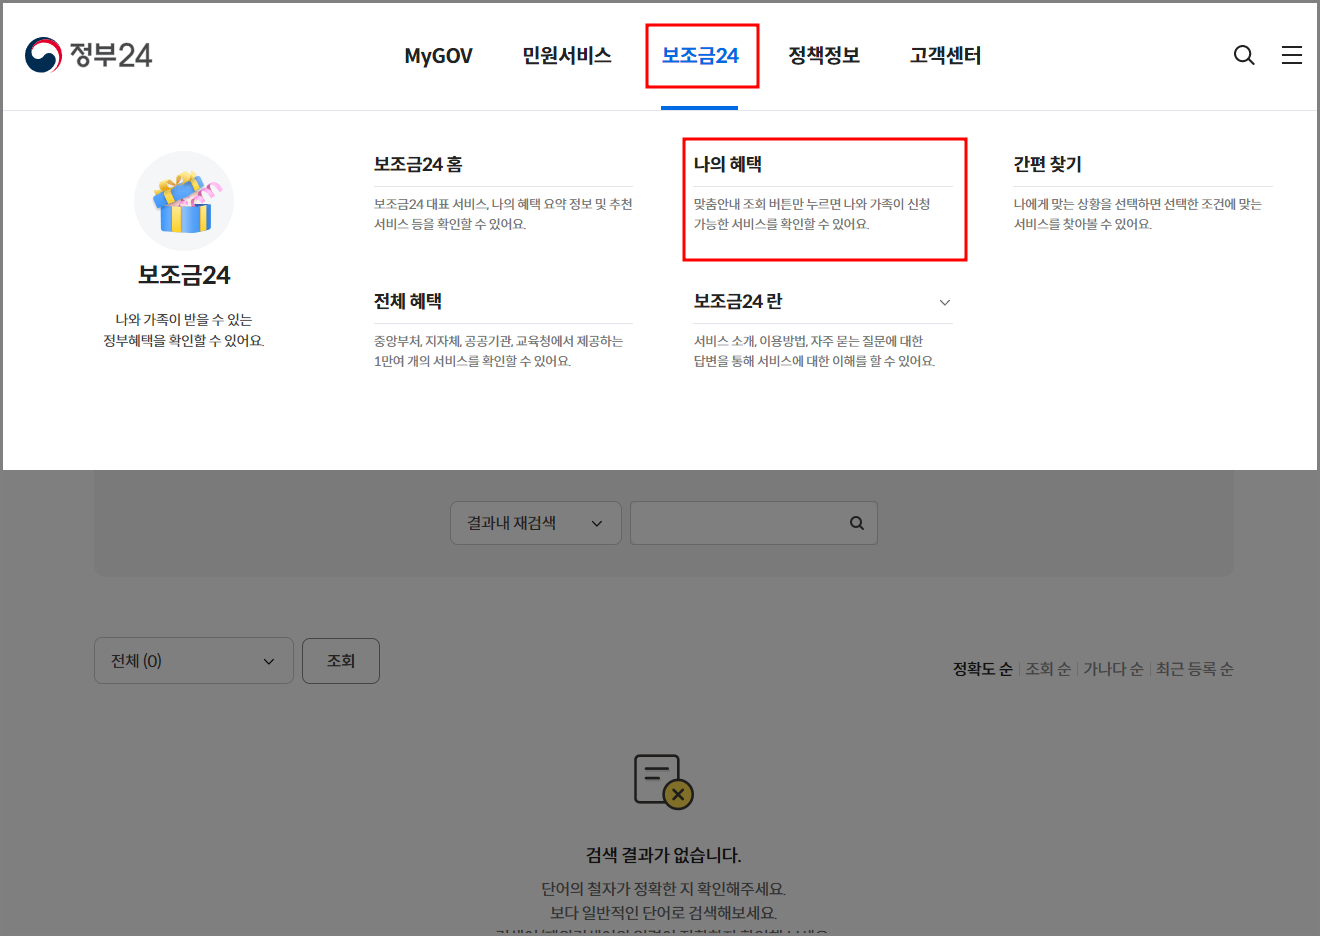Open the hamburger menu icon
Viewport: 1320px width, 936px height.
coord(1292,55)
